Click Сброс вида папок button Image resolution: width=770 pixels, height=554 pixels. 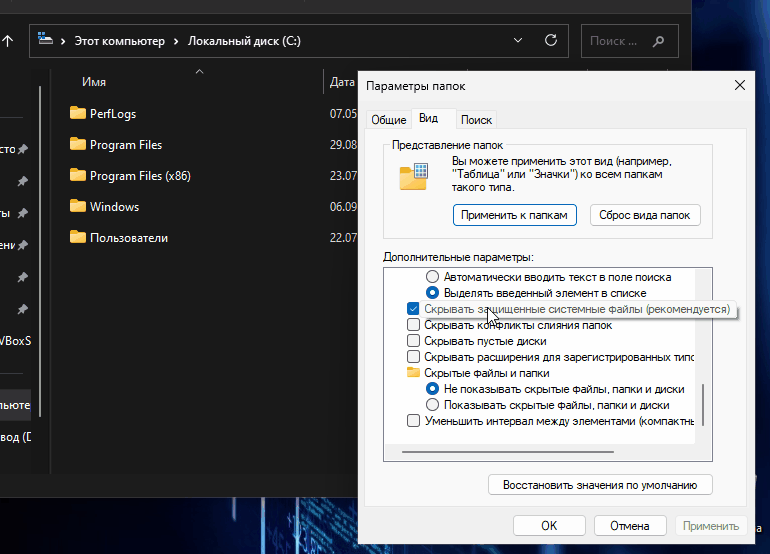point(645,215)
